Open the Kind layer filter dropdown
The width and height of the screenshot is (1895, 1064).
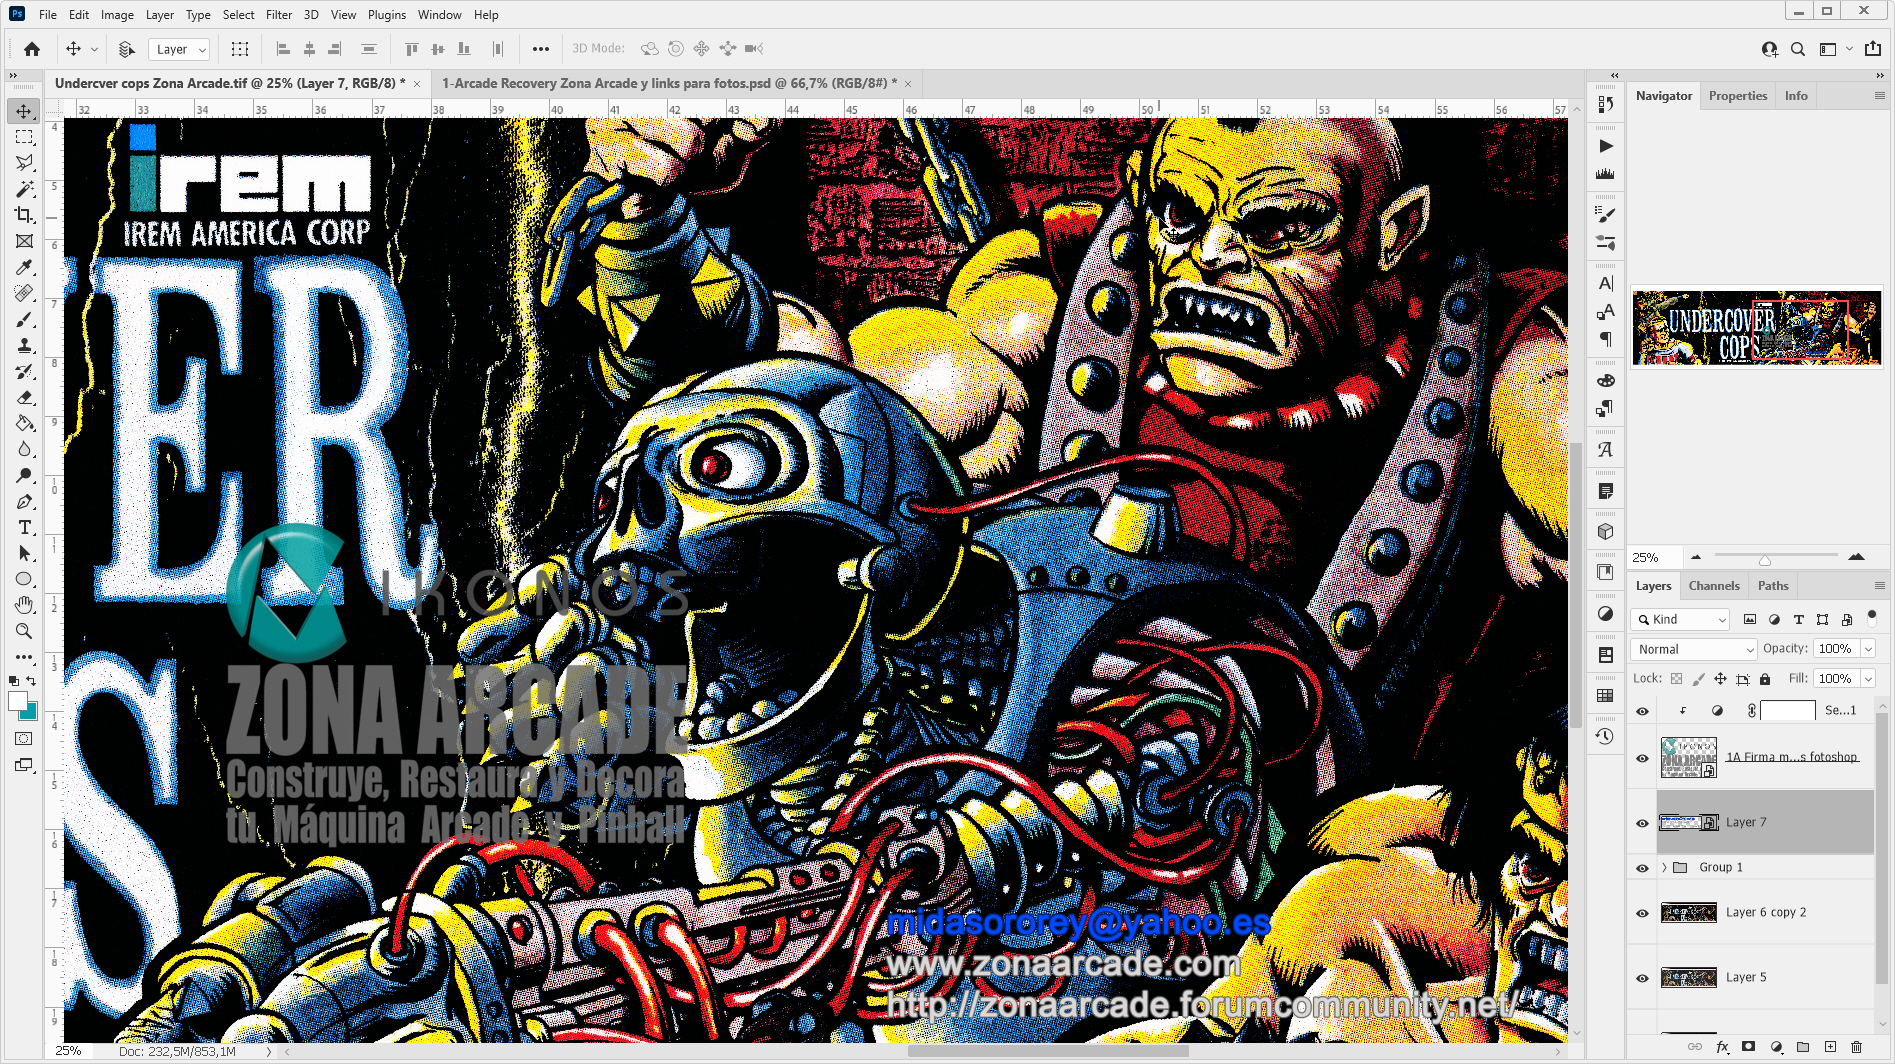pyautogui.click(x=1680, y=620)
